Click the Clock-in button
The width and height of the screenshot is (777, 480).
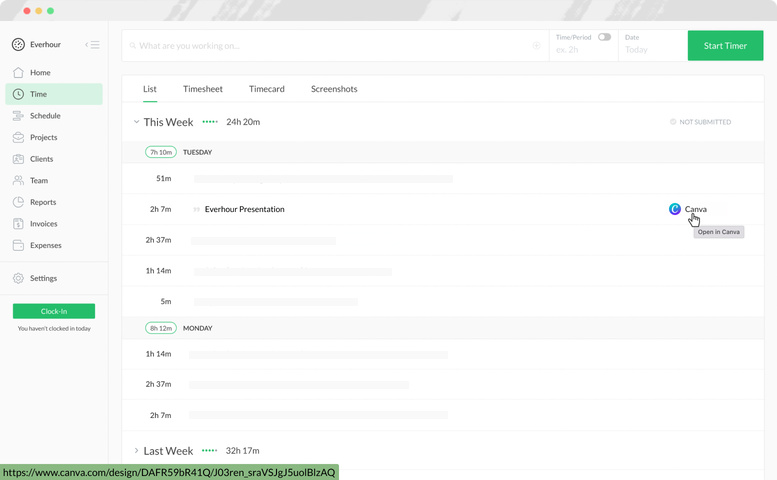coord(54,311)
